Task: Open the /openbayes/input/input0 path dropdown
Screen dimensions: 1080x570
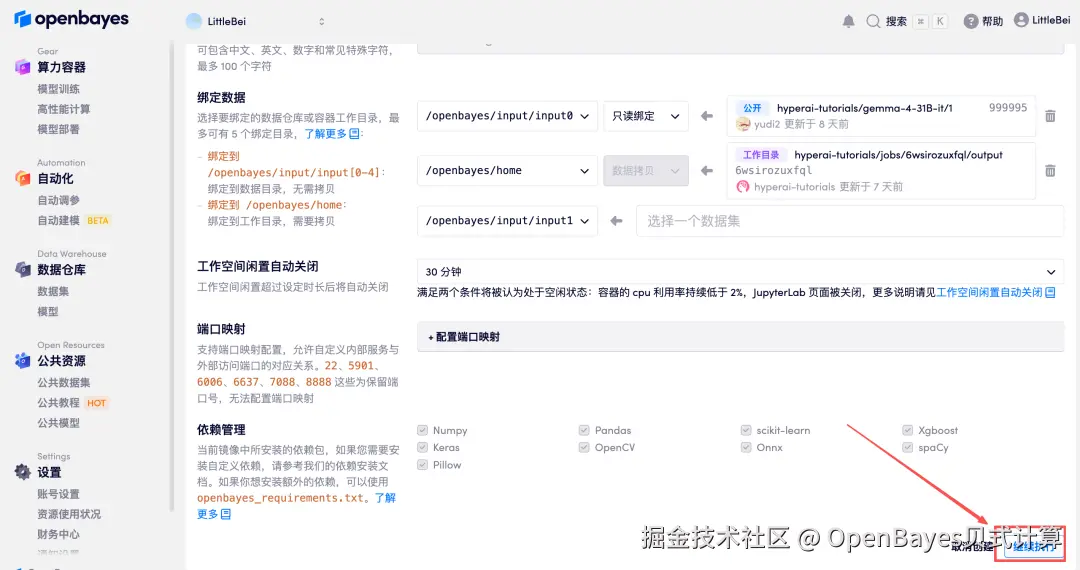Action: point(507,116)
